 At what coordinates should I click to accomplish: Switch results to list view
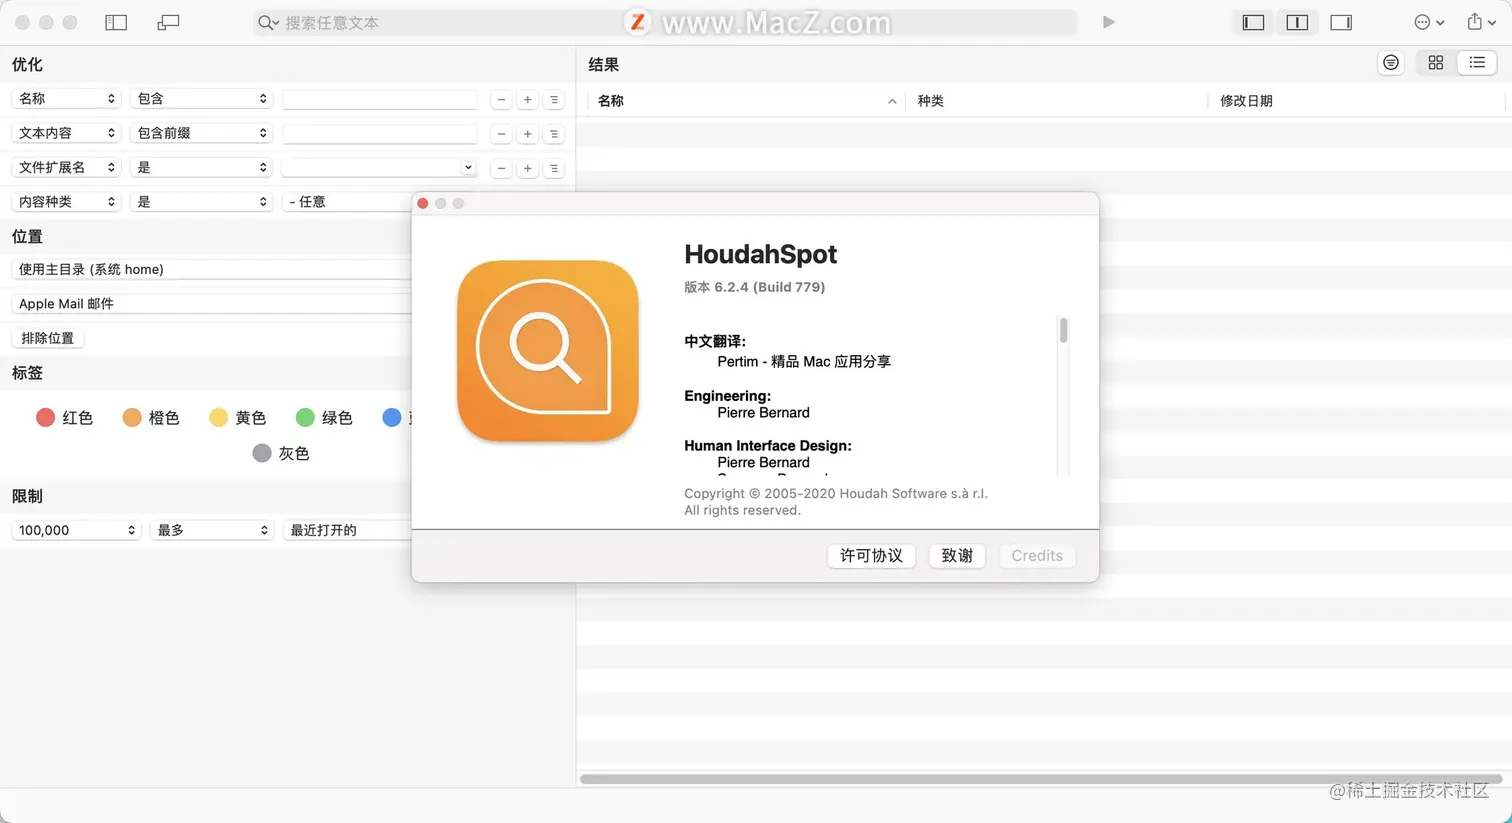[1477, 63]
